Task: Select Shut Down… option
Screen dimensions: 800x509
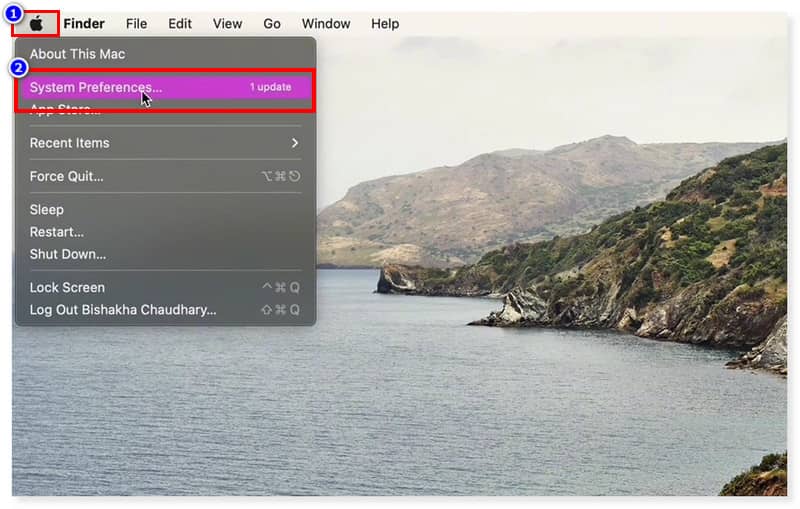Action: coord(165,254)
